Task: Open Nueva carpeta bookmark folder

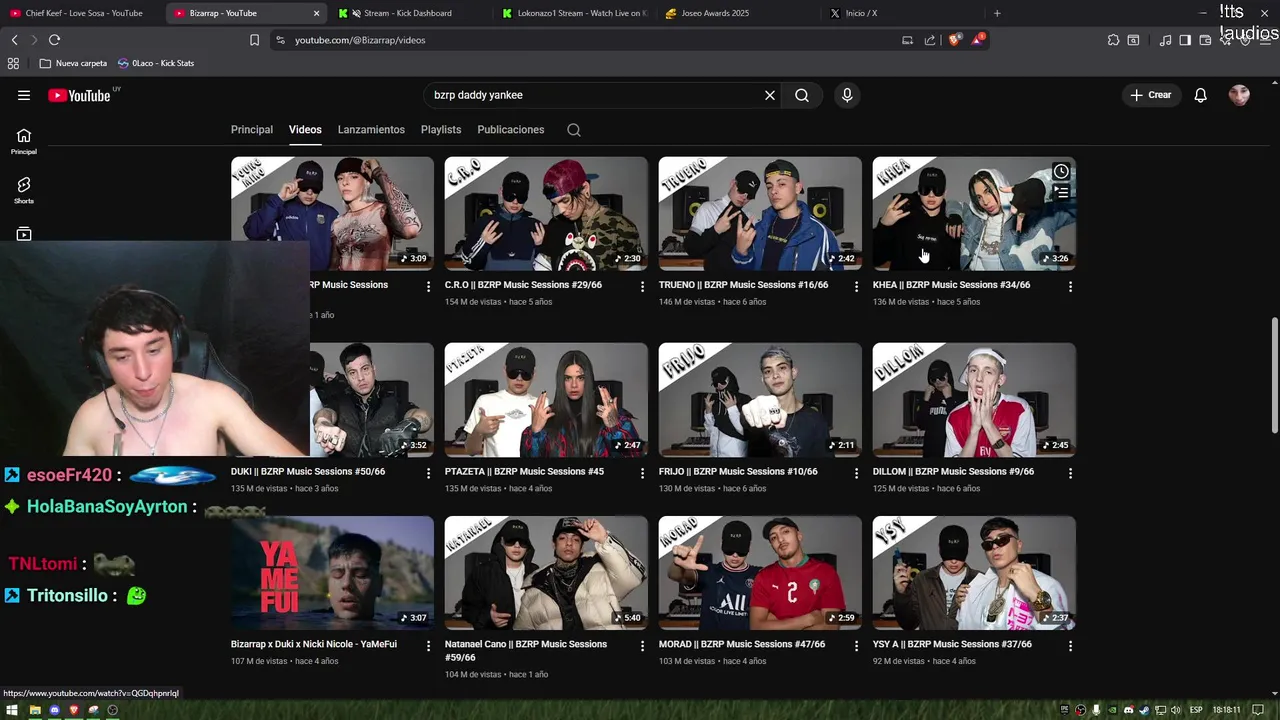Action: tap(73, 63)
